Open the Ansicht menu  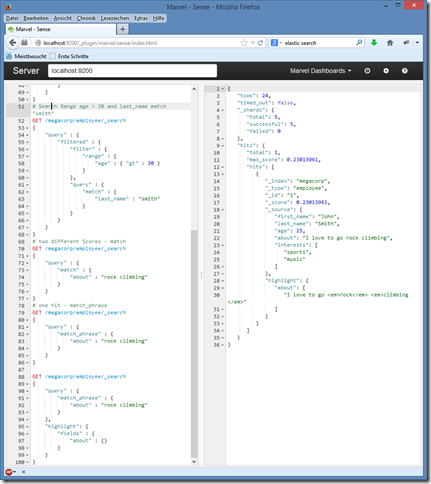[x=63, y=18]
